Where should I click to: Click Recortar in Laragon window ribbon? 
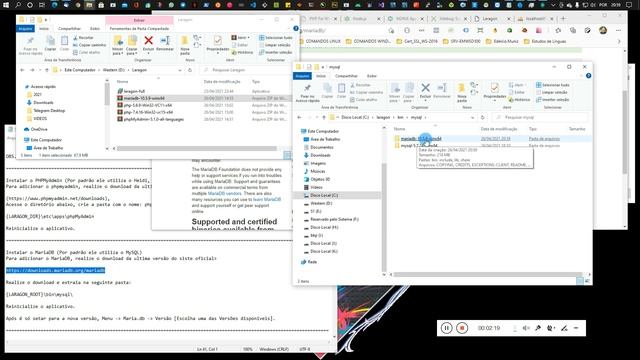click(x=83, y=38)
